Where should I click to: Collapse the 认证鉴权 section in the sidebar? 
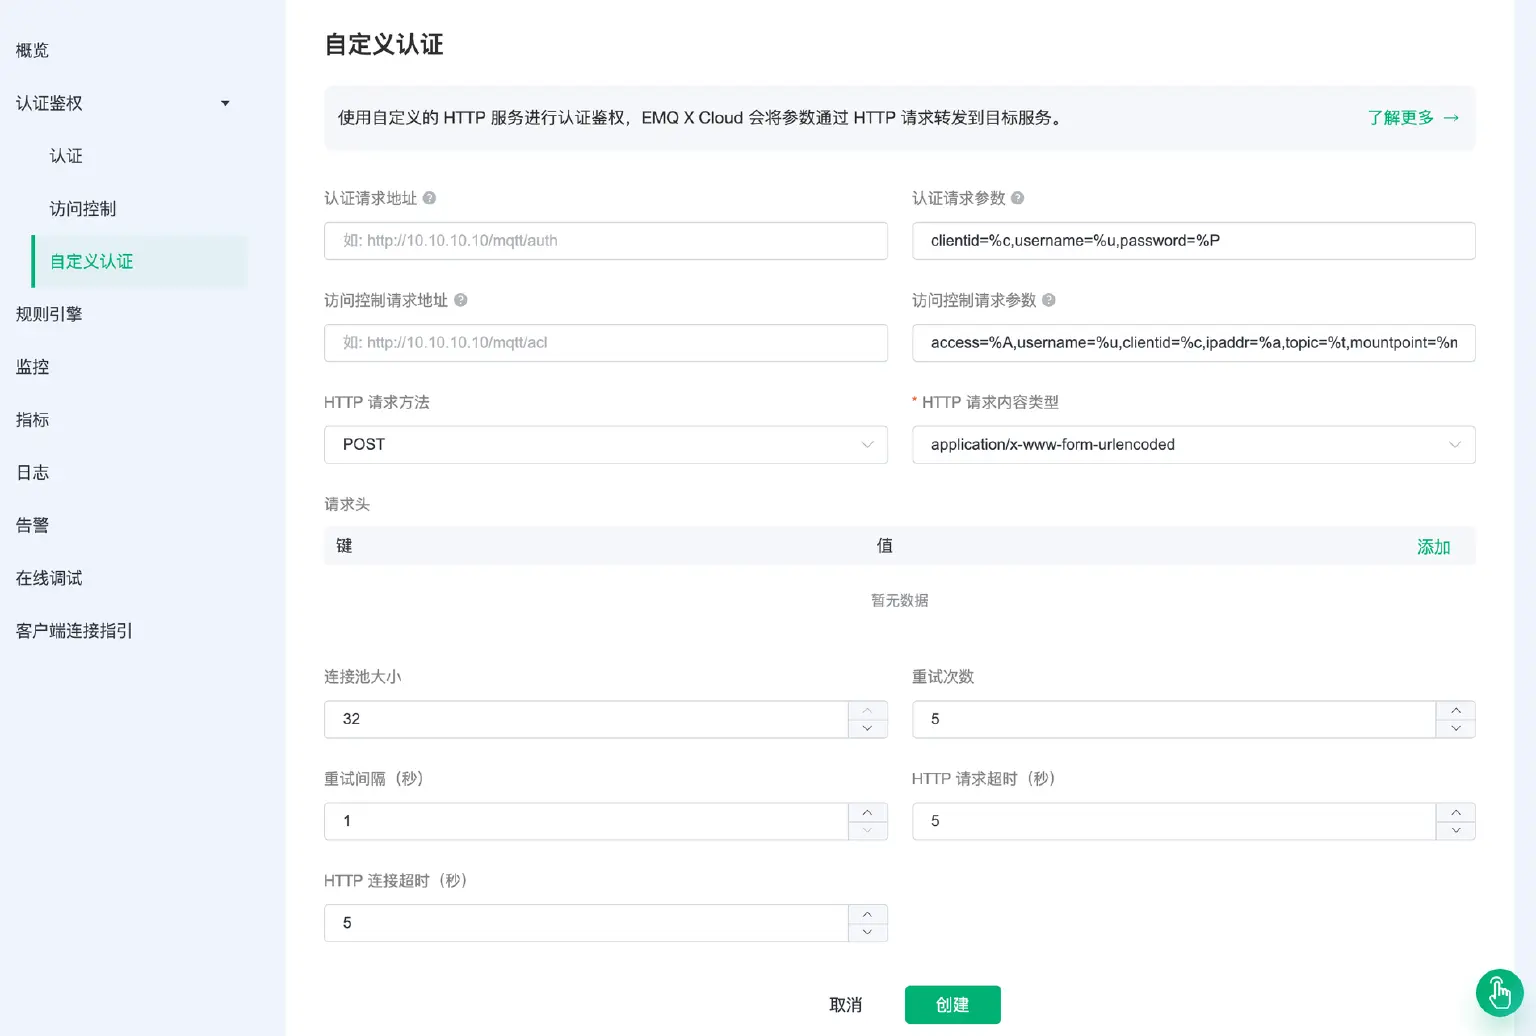point(225,103)
